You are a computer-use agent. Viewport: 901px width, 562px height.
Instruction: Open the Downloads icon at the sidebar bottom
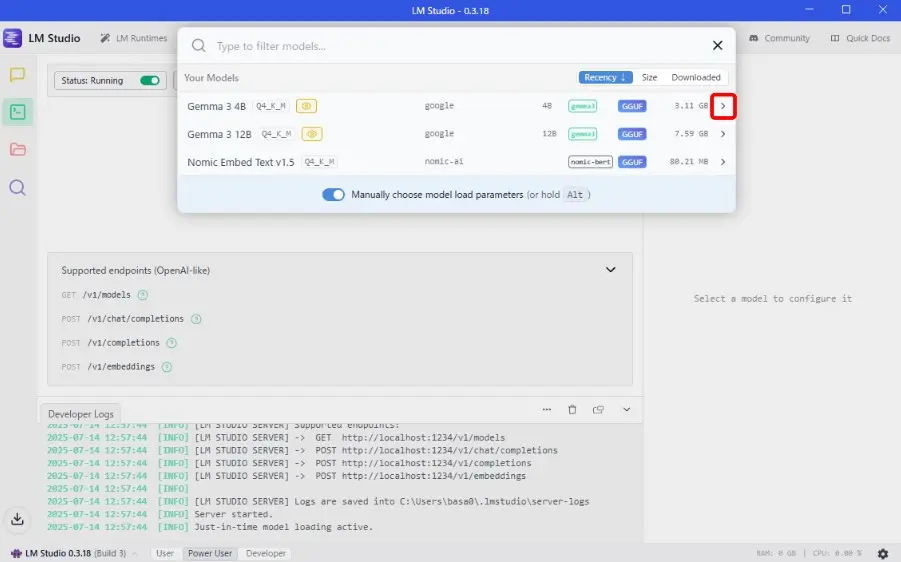coord(17,519)
